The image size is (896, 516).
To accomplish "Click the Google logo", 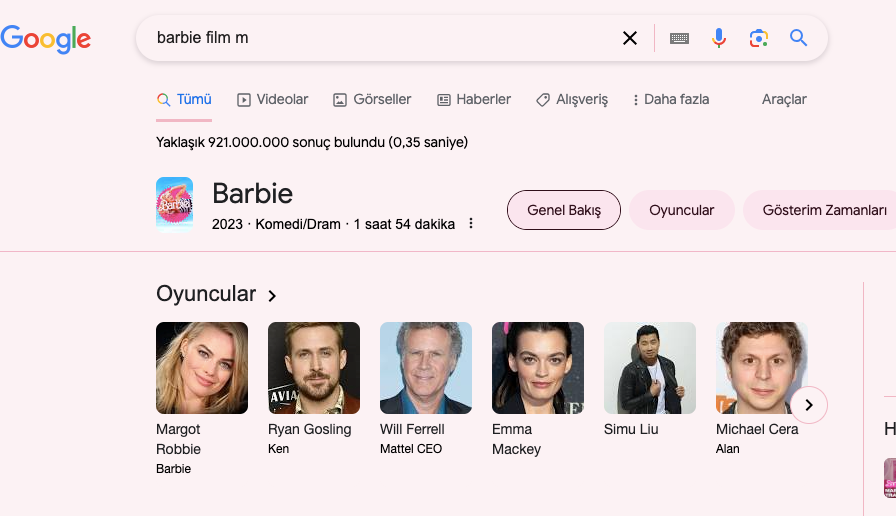I will coord(46,39).
